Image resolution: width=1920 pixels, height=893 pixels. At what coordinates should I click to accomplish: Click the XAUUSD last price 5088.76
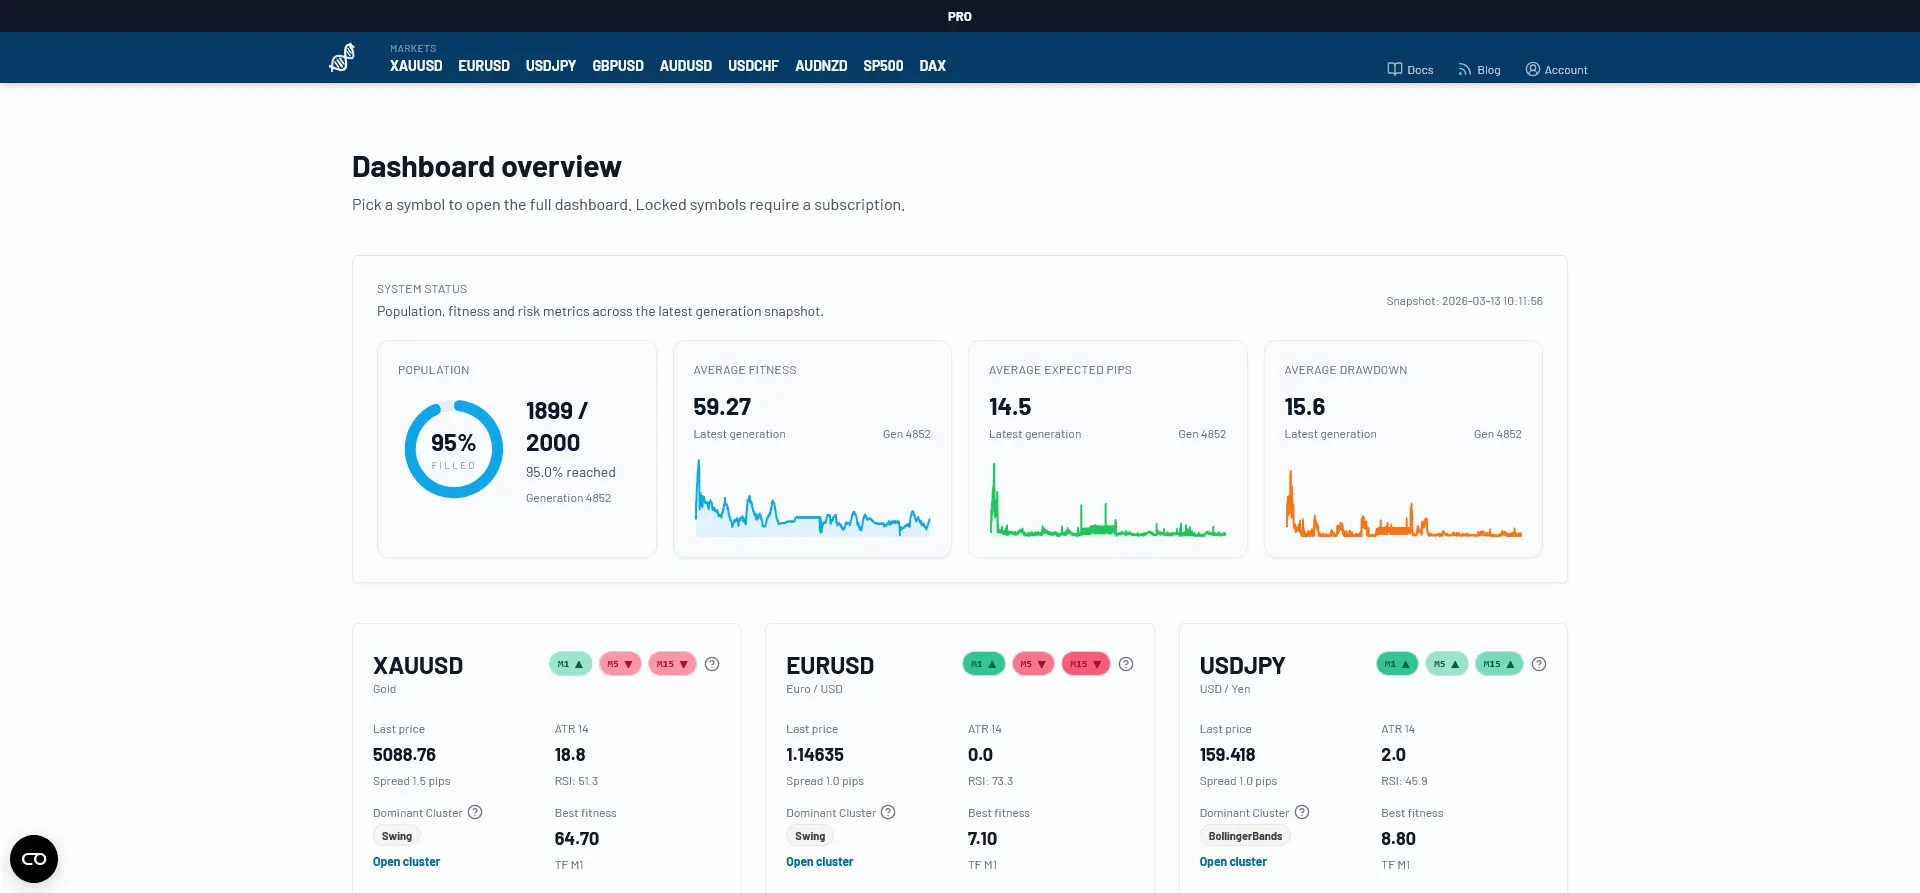tap(404, 755)
